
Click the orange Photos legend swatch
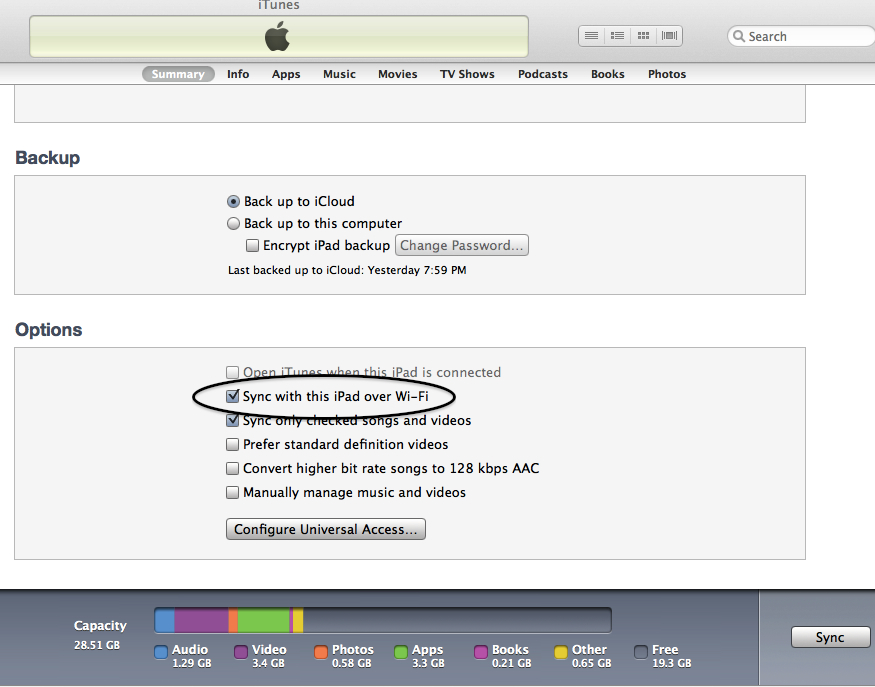321,652
